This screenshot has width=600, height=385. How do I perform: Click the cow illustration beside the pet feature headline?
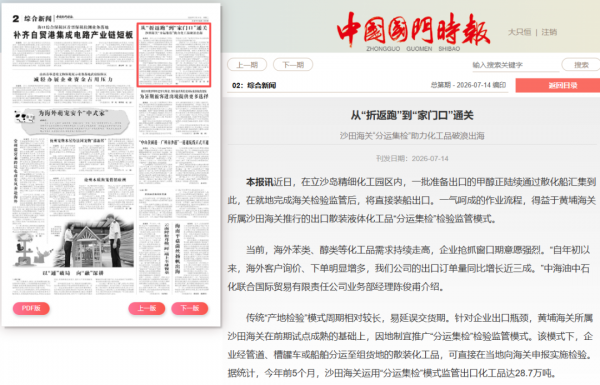tap(24, 117)
